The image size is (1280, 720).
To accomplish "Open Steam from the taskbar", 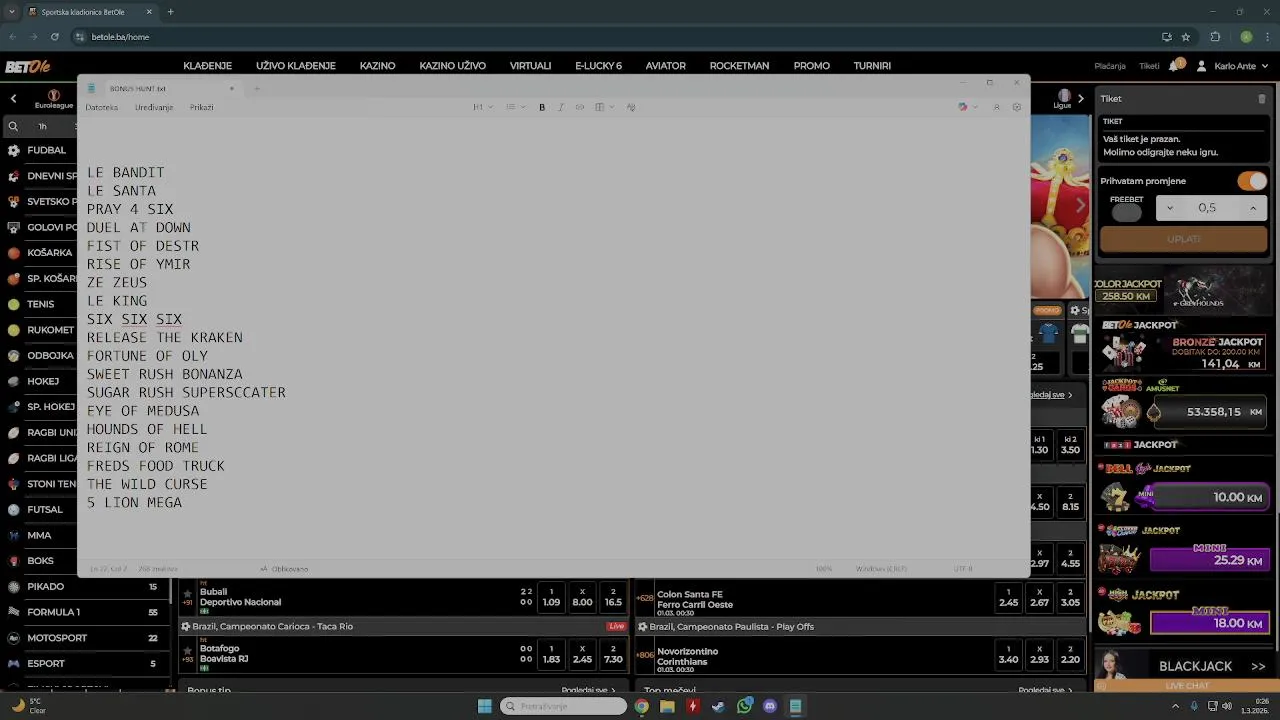I will [x=718, y=706].
